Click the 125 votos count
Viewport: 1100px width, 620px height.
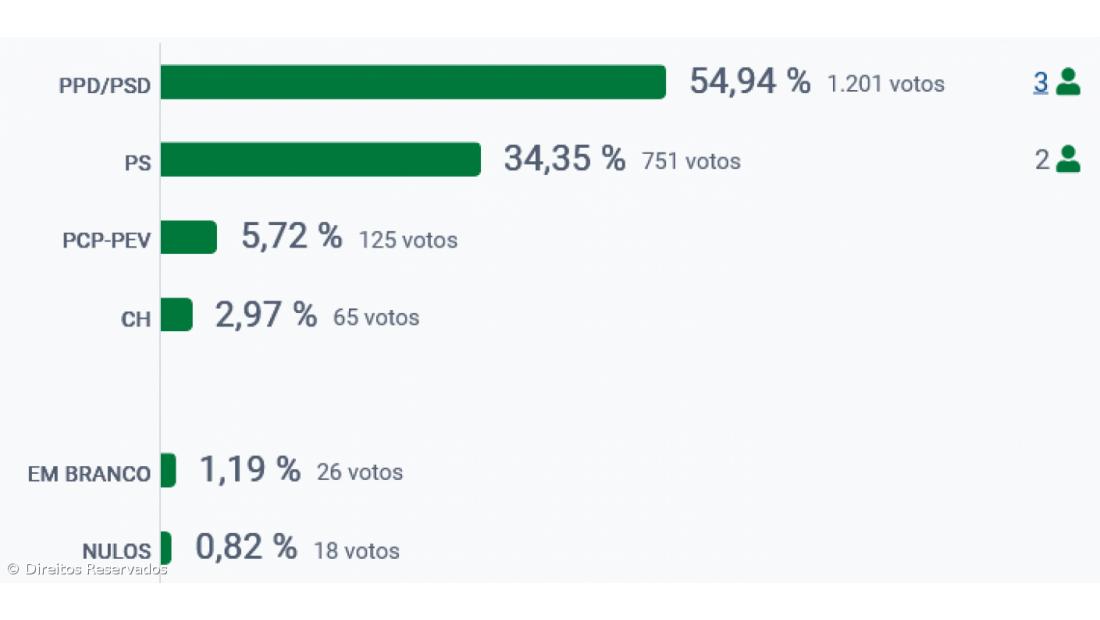point(408,240)
